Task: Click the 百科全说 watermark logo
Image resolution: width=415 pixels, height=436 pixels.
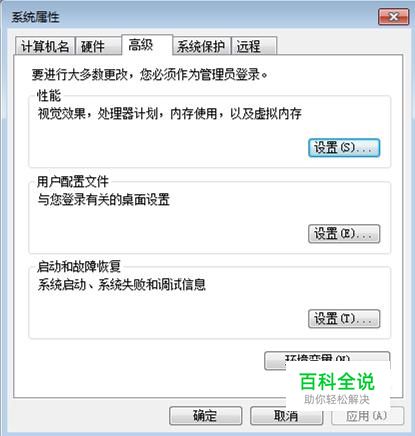Action: pos(337,388)
